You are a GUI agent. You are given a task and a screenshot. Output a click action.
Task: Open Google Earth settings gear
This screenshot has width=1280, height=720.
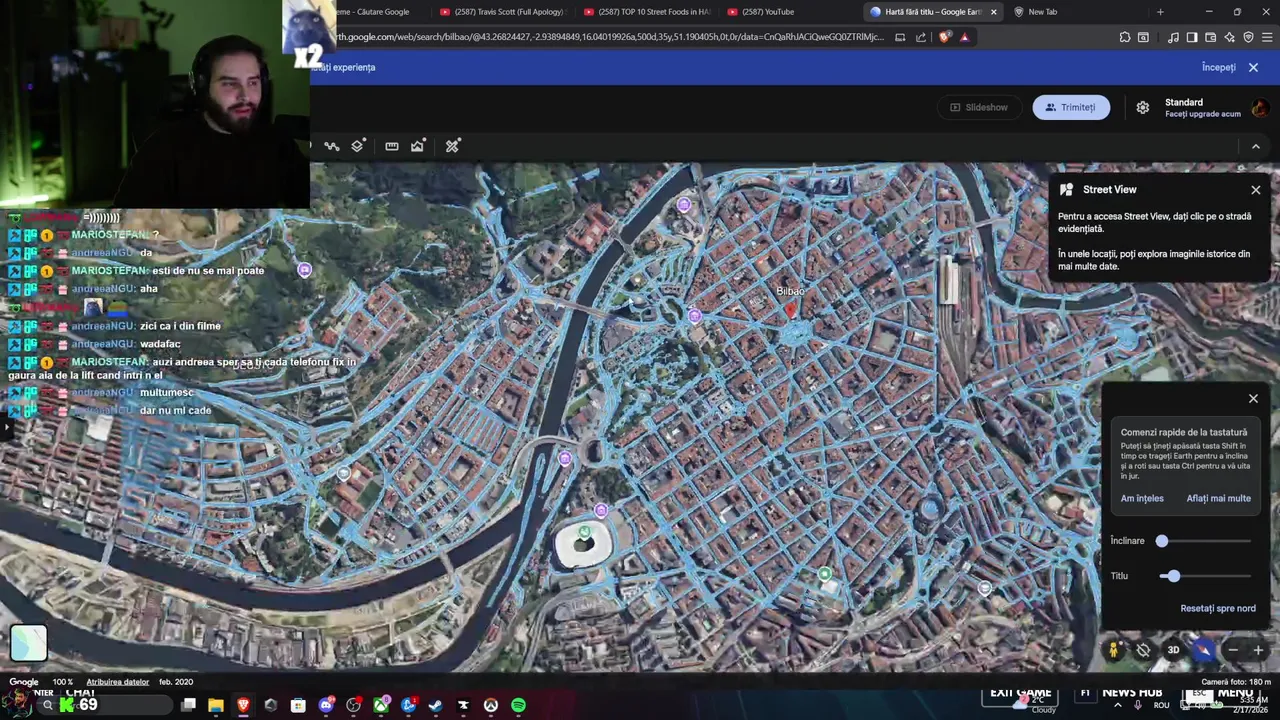coord(1143,107)
